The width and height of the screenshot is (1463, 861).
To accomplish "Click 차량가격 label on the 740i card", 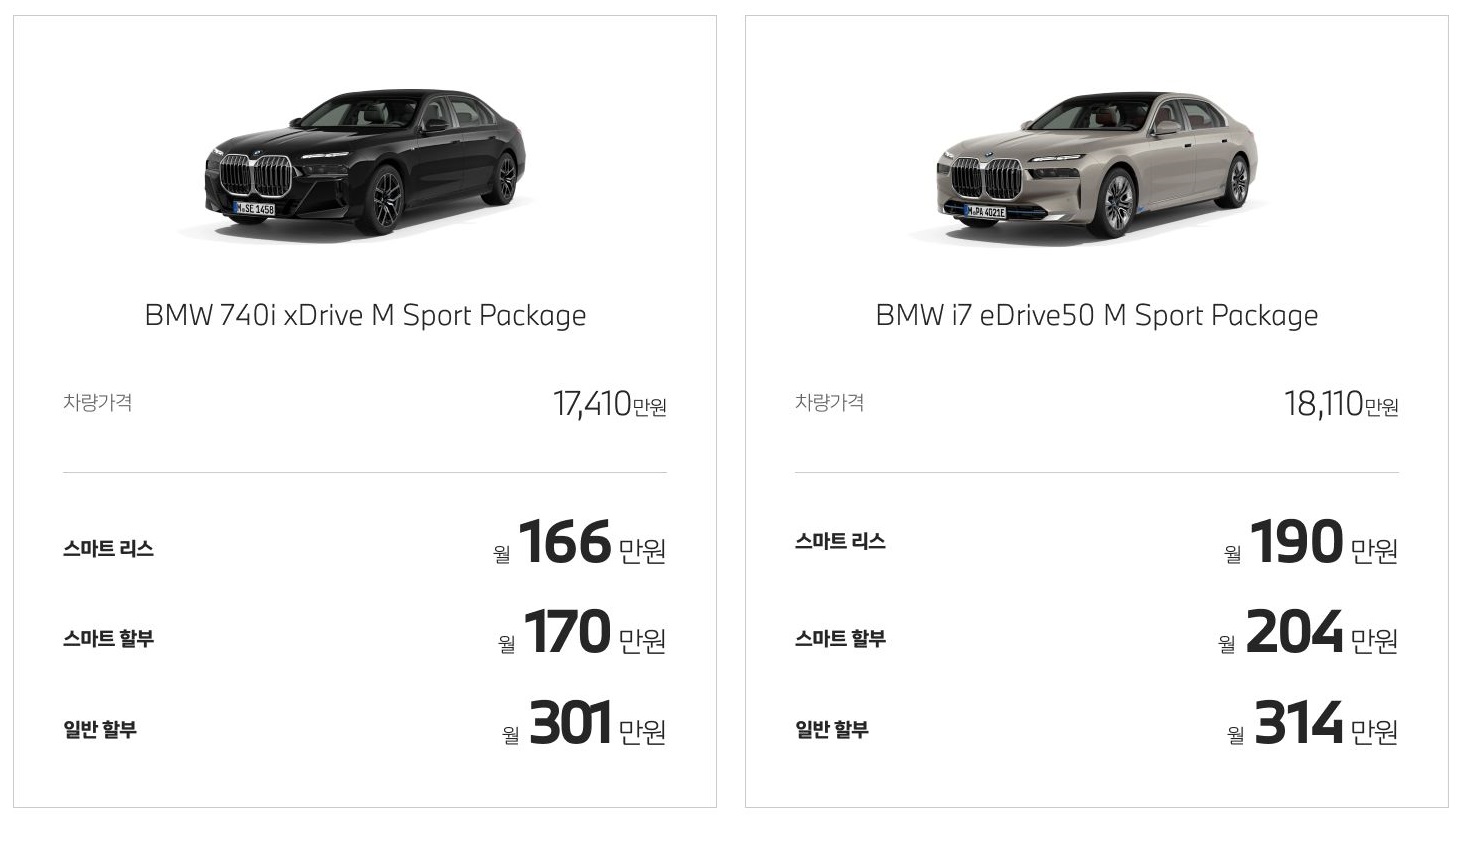I will click(x=98, y=402).
